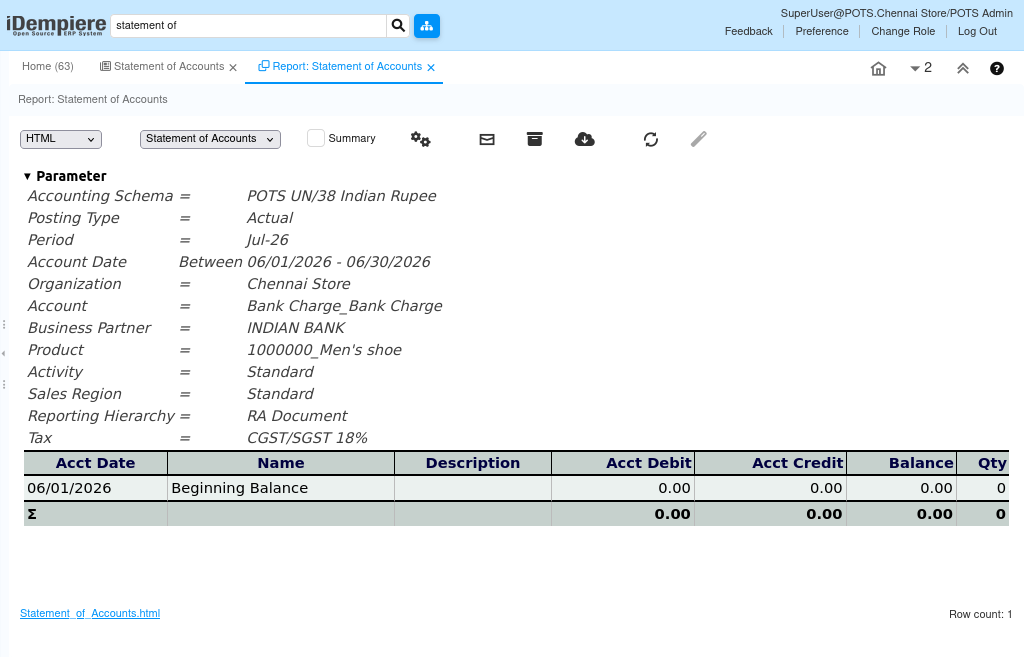Click the customize report gears icon
Screen dimensions: 1024x657
[x=421, y=139]
